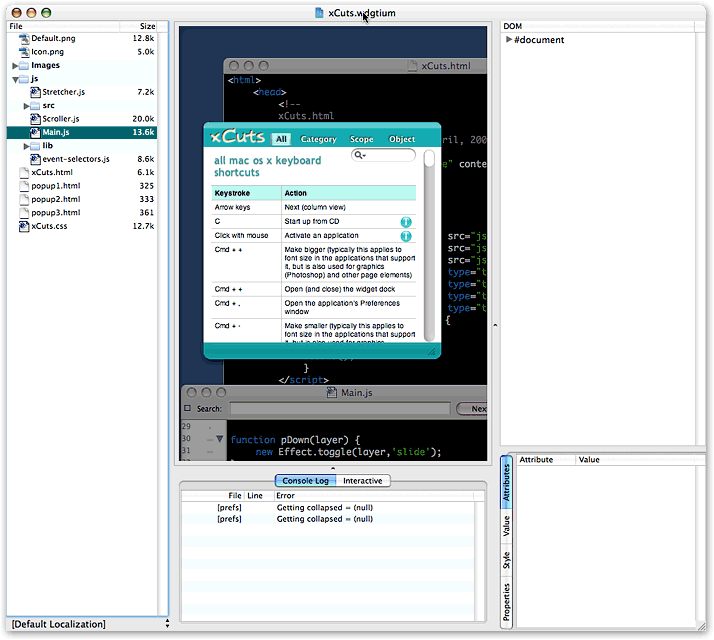Collapse code fold triangle at line 30
This screenshot has height=640, width=714.
(219, 439)
